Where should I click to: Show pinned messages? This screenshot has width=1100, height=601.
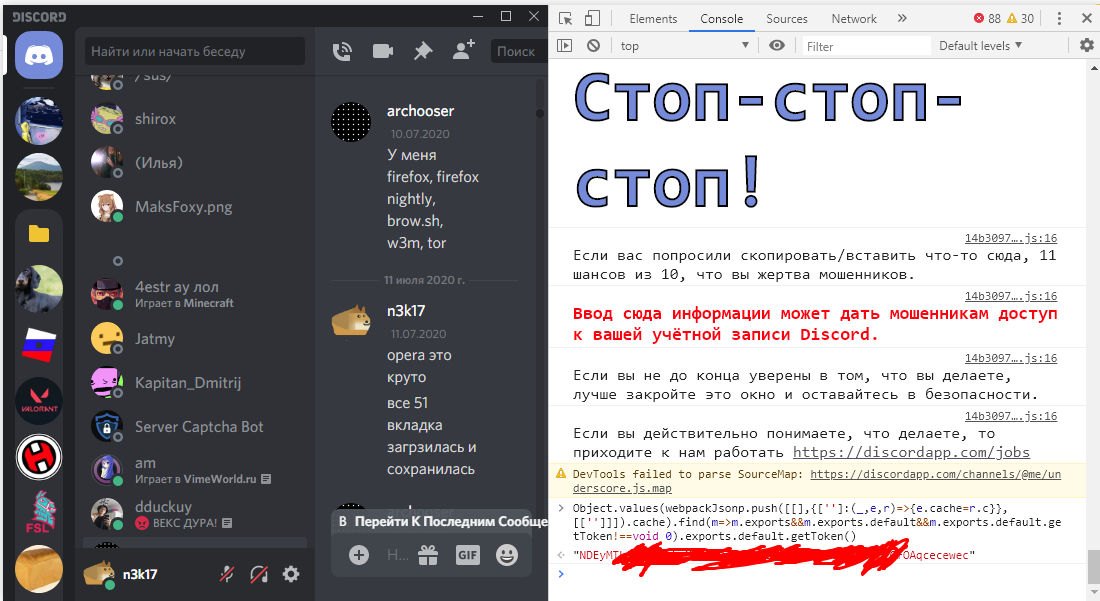[423, 51]
